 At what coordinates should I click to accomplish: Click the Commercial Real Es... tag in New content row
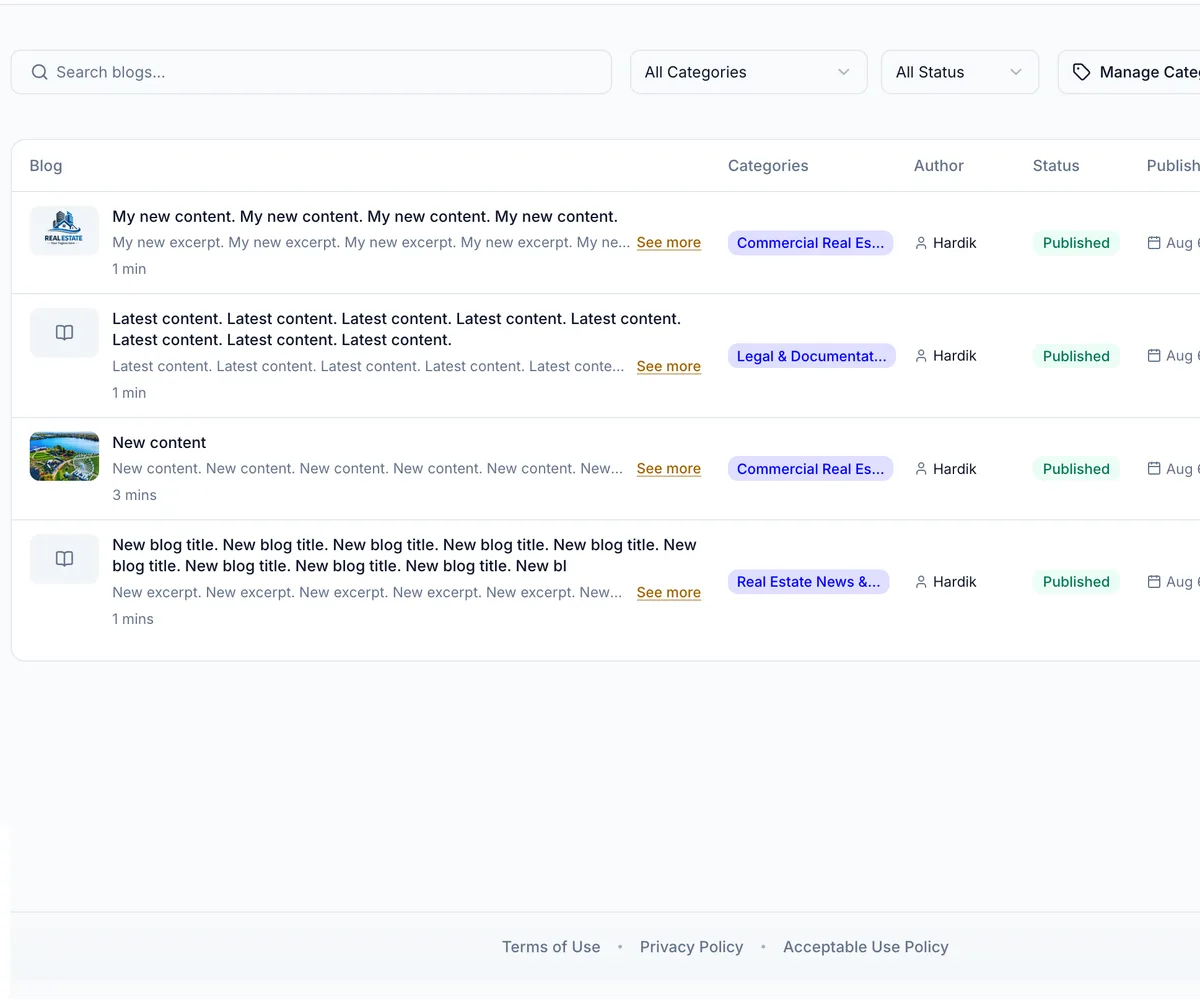click(x=810, y=469)
